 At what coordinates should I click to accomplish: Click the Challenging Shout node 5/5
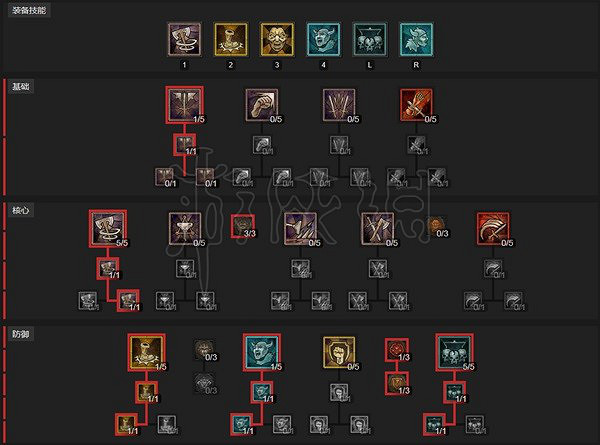coord(455,352)
